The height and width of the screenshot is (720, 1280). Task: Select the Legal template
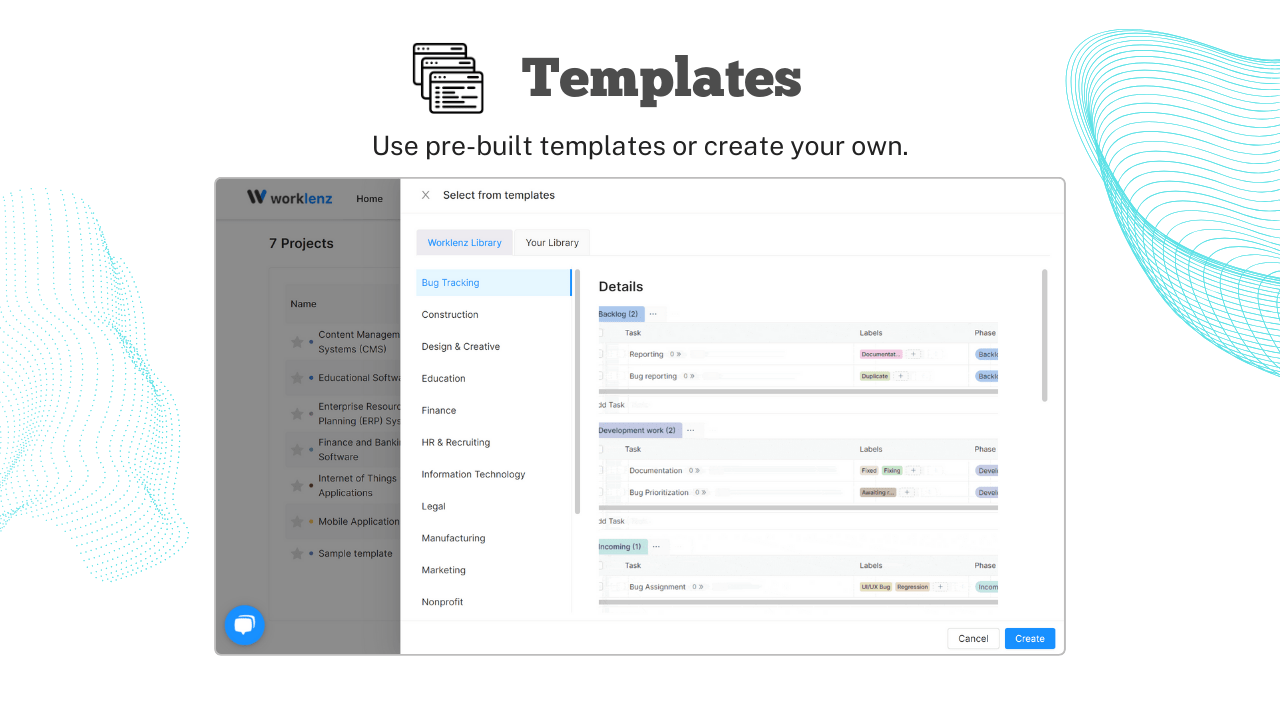[493, 507]
